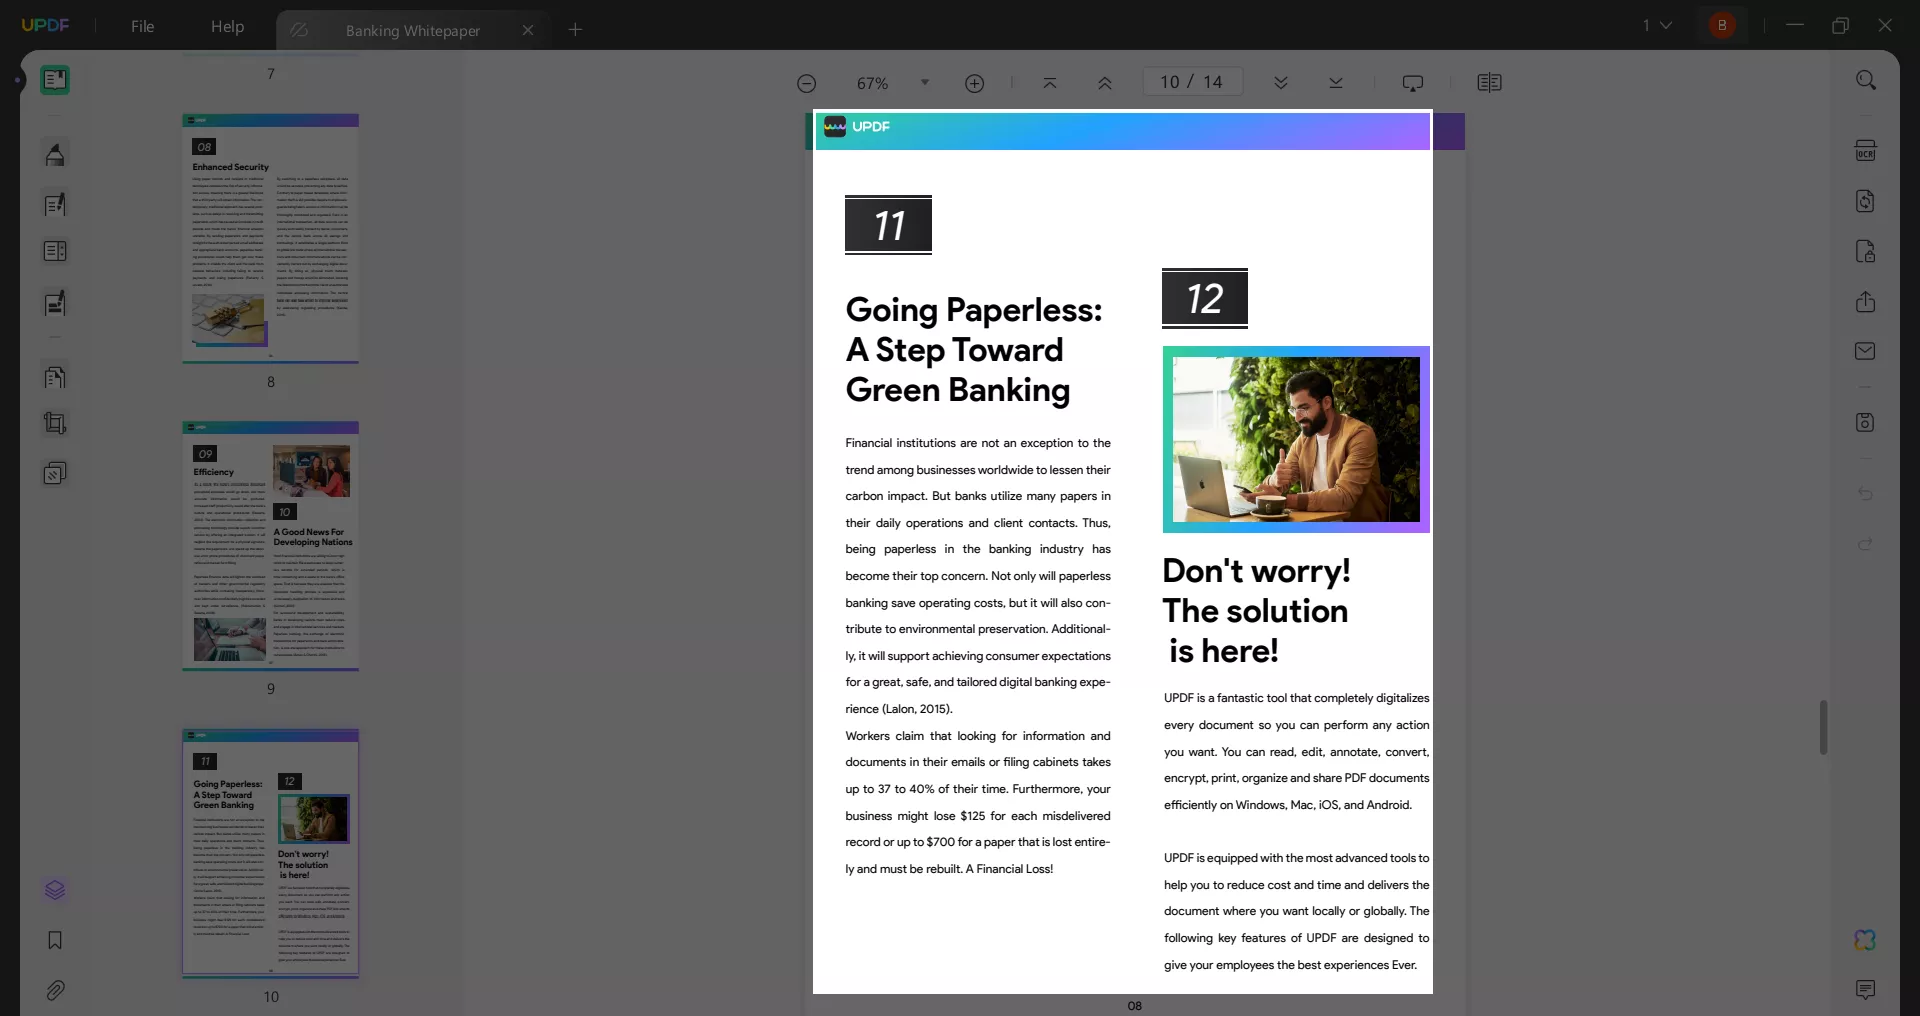The height and width of the screenshot is (1016, 1920).
Task: Edit the current page number field
Action: click(x=1193, y=82)
